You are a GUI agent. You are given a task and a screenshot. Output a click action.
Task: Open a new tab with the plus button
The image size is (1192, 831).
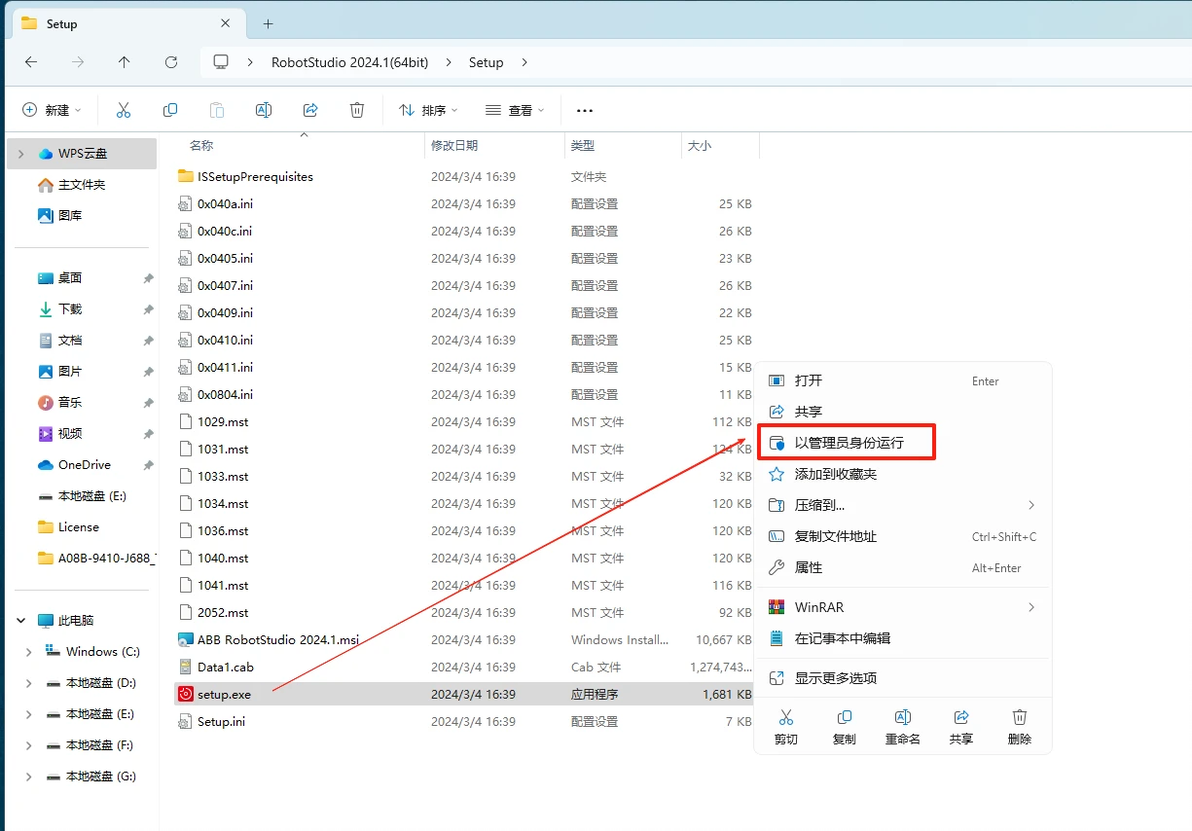tap(268, 24)
